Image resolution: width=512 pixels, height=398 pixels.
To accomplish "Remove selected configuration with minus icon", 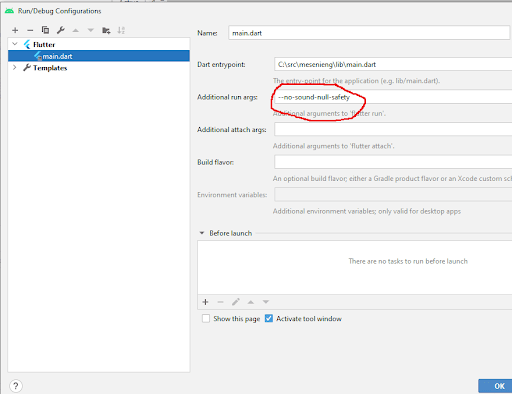I will click(x=30, y=31).
